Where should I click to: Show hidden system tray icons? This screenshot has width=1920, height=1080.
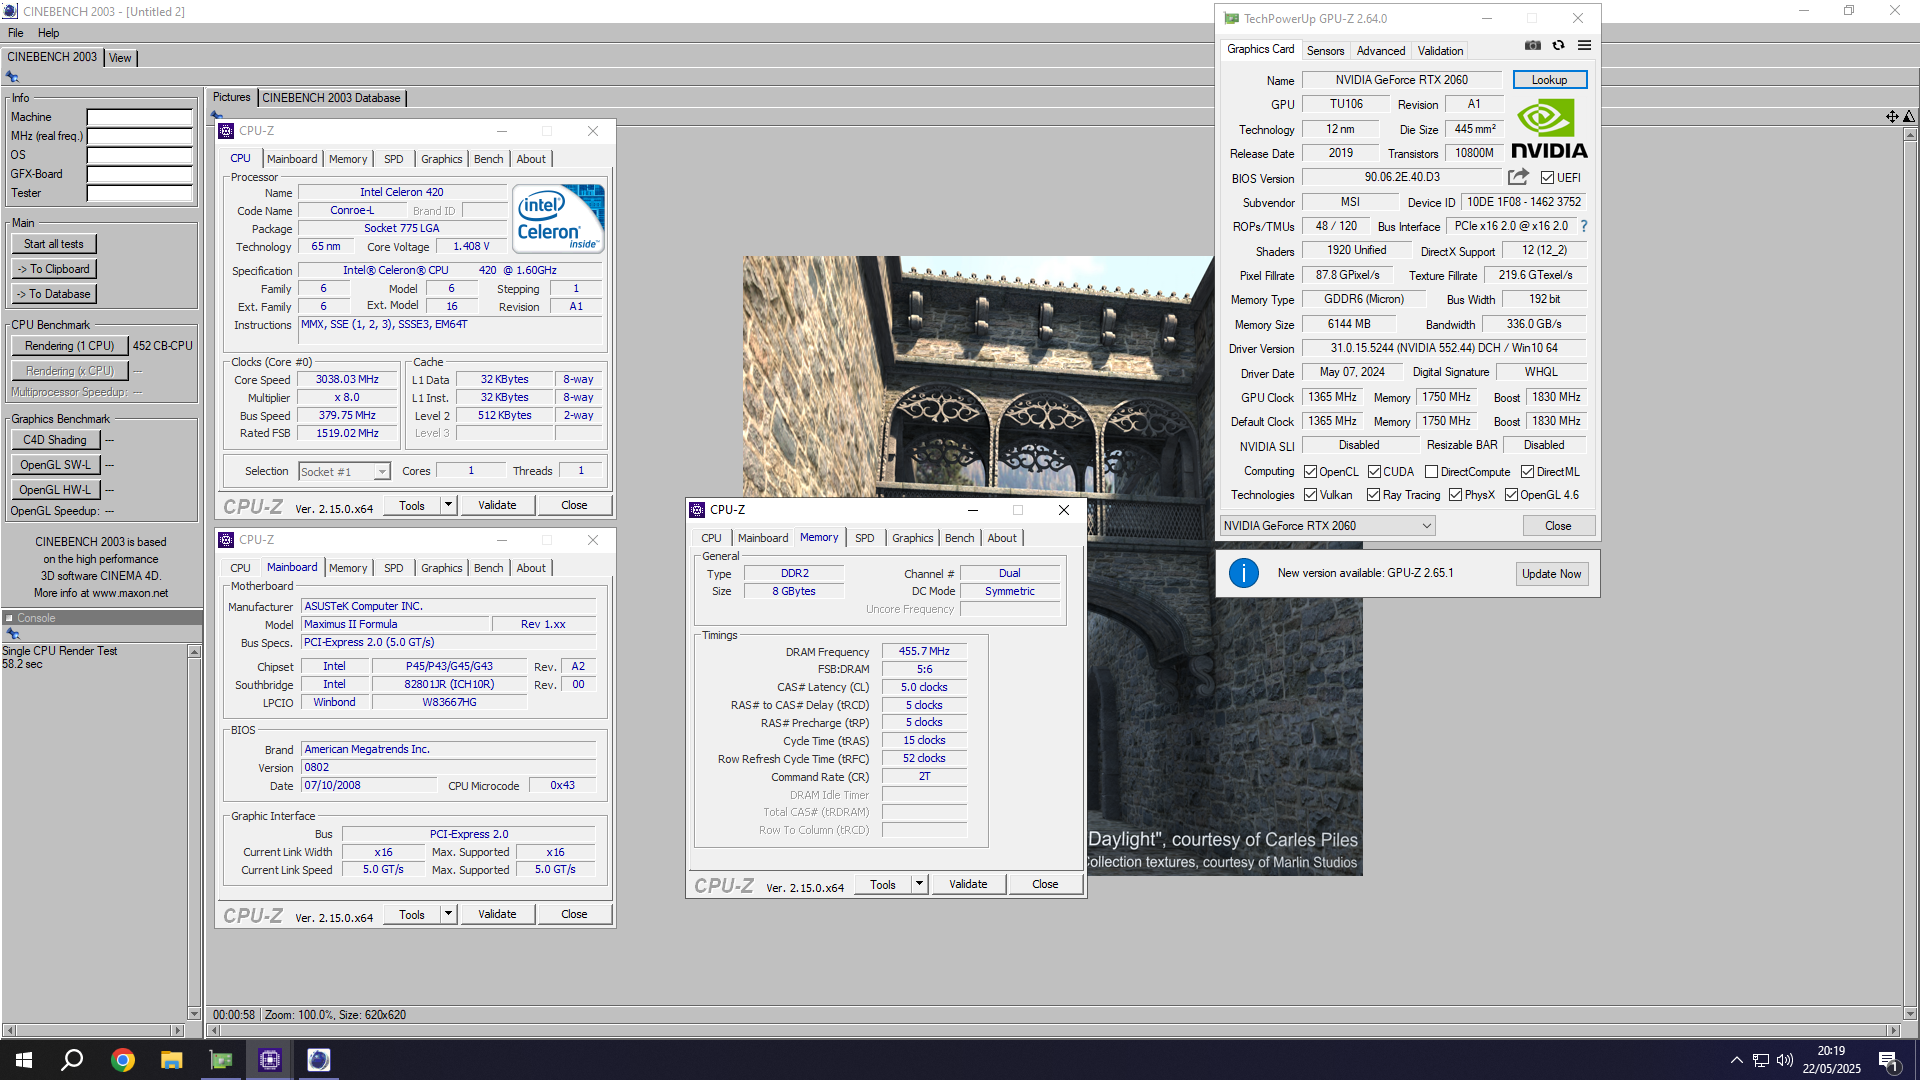pos(1737,1060)
